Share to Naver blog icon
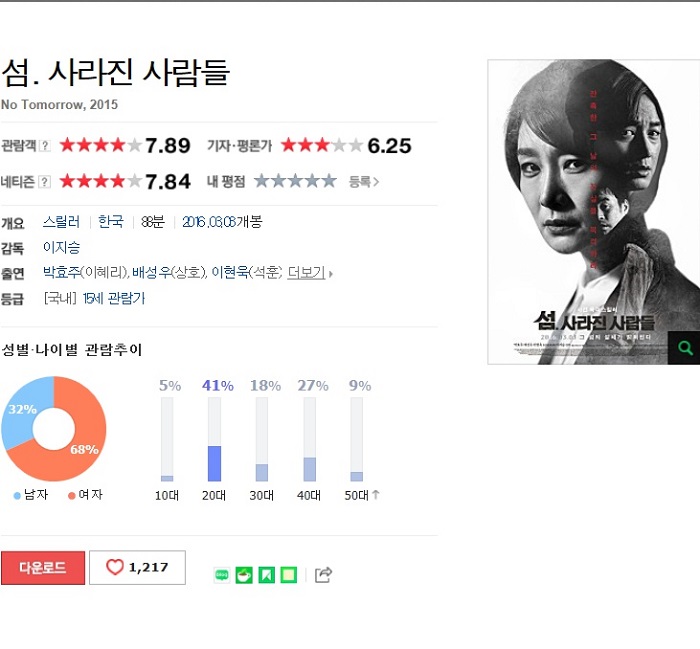The image size is (700, 649). coord(222,575)
